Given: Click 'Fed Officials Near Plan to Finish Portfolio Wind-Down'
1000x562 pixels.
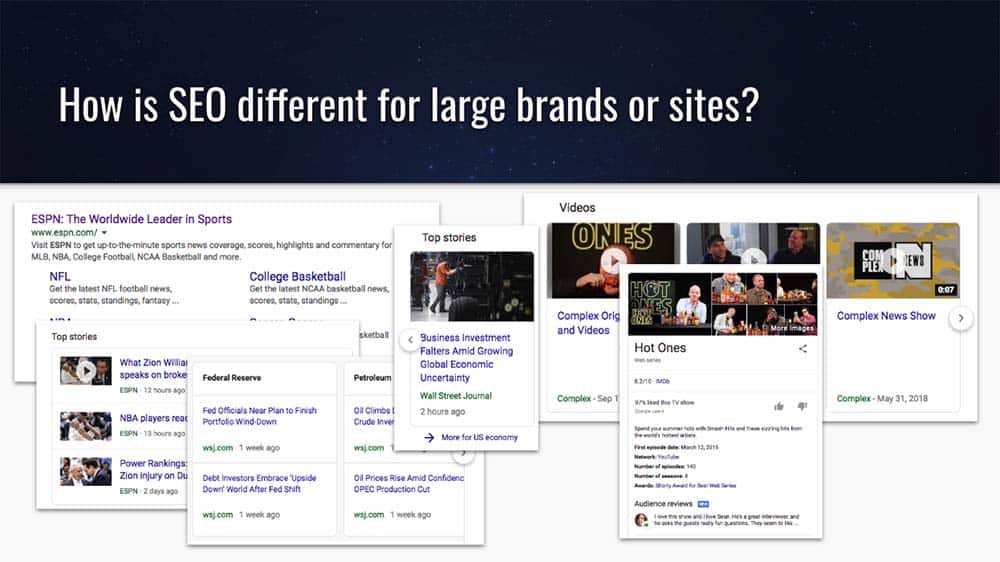Looking at the screenshot, I should click(260, 416).
